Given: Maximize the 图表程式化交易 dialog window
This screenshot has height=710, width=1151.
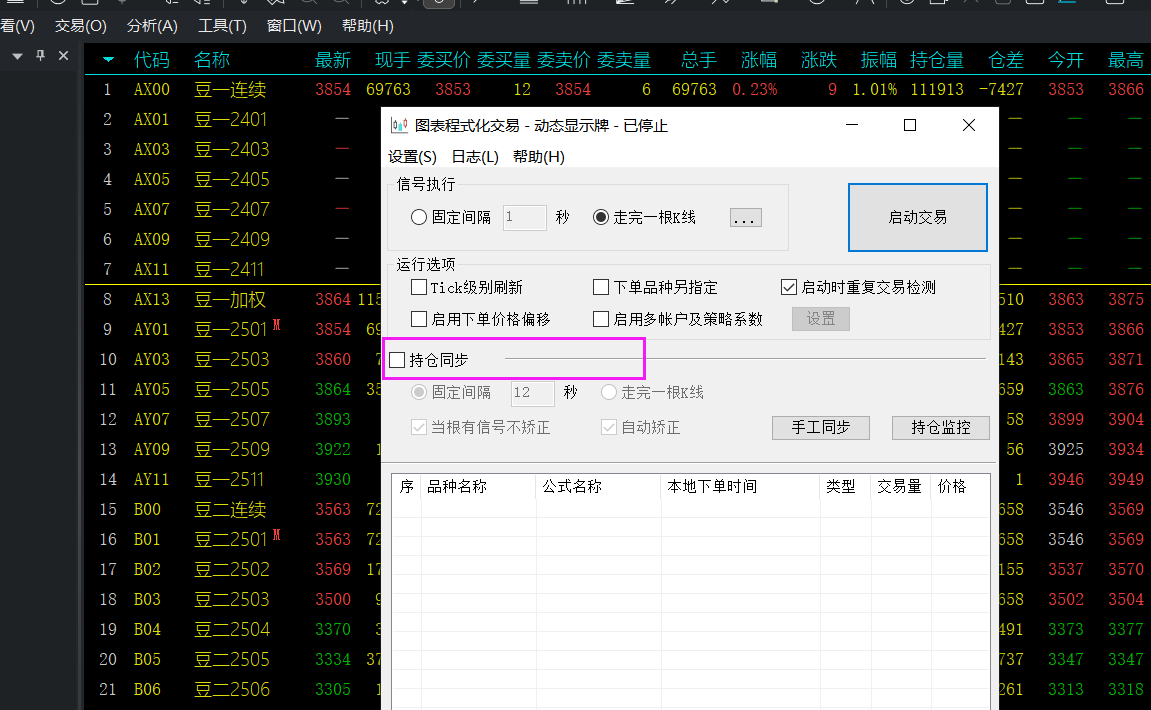Looking at the screenshot, I should point(910,125).
